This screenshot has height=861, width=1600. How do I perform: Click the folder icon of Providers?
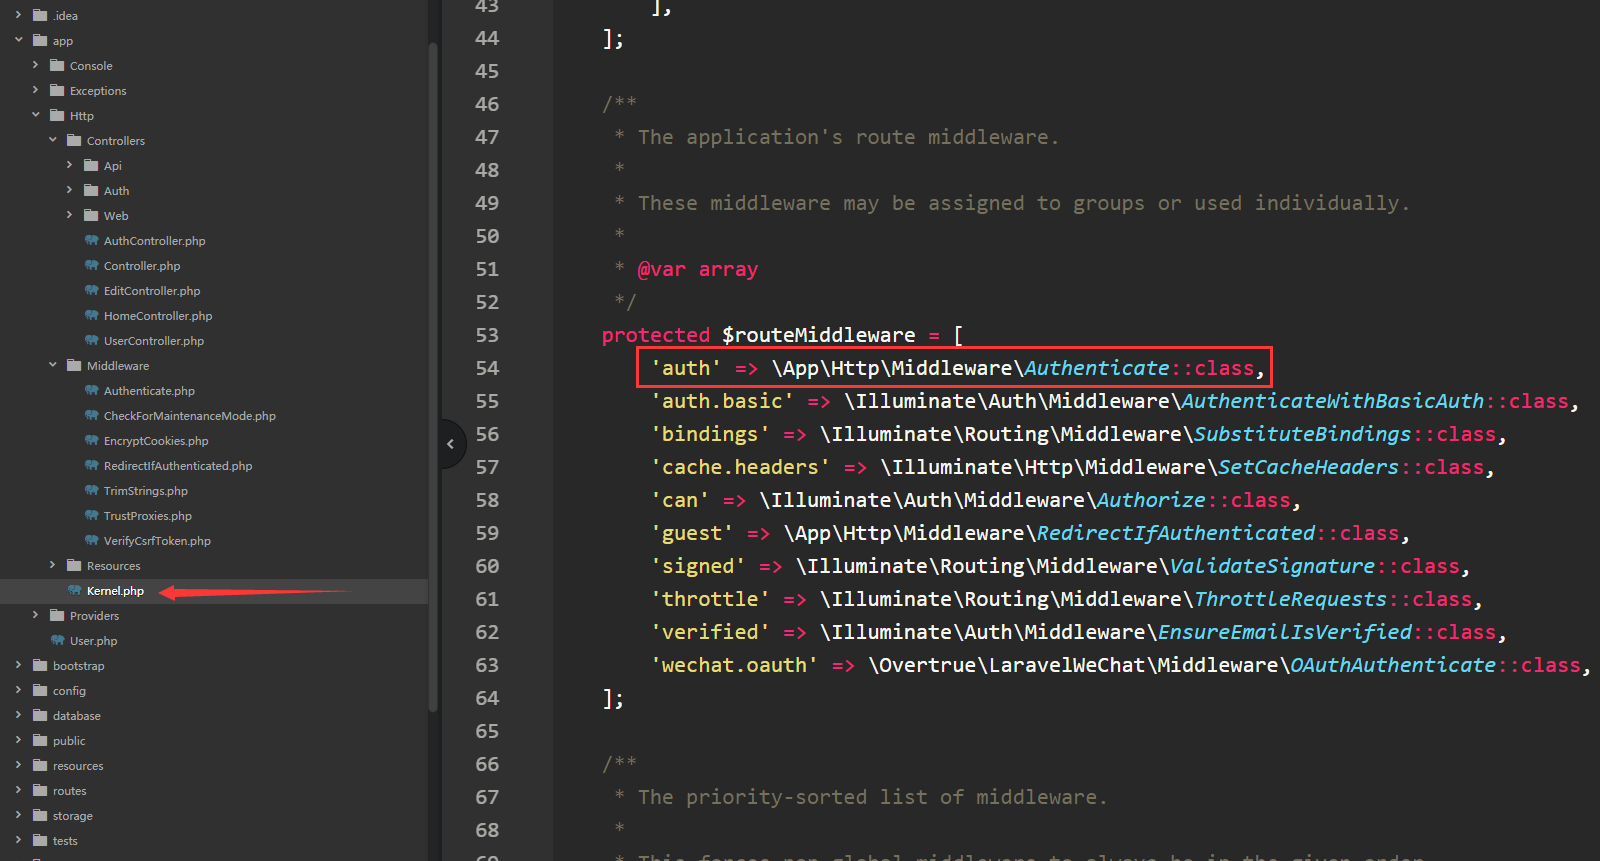[x=57, y=615]
